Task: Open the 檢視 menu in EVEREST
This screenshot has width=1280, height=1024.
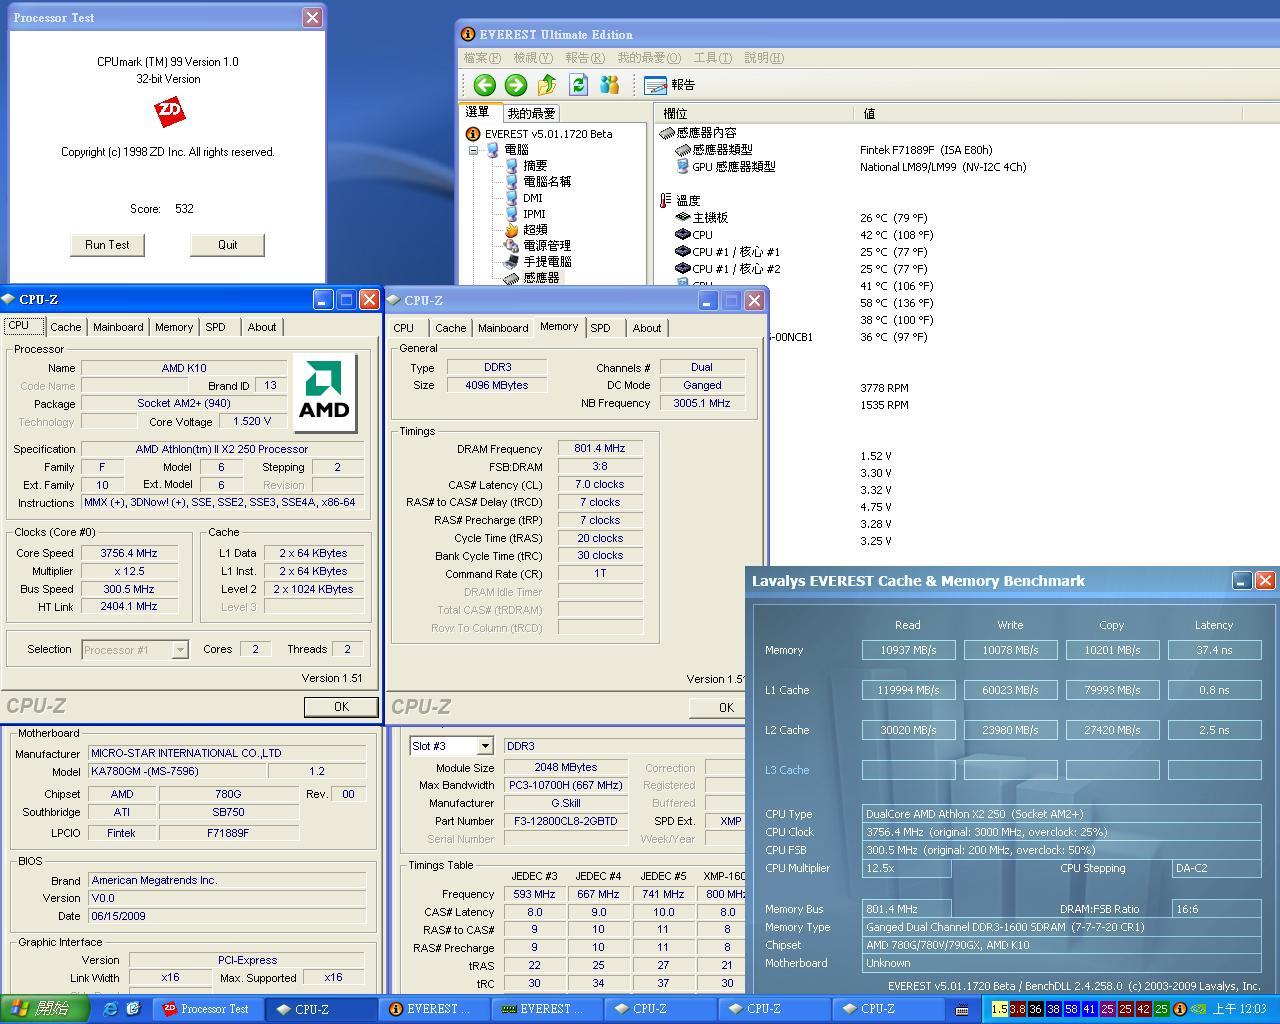Action: click(x=532, y=58)
